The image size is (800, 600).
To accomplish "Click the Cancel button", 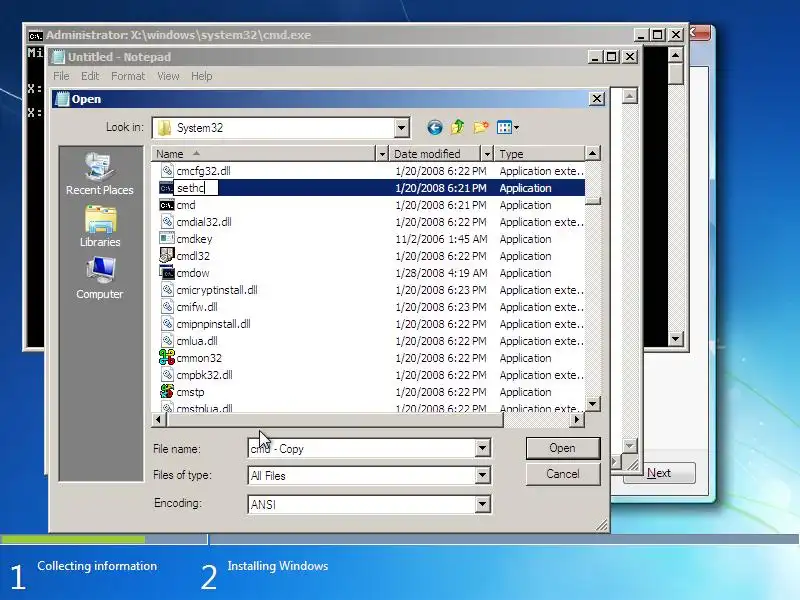I will click(563, 474).
